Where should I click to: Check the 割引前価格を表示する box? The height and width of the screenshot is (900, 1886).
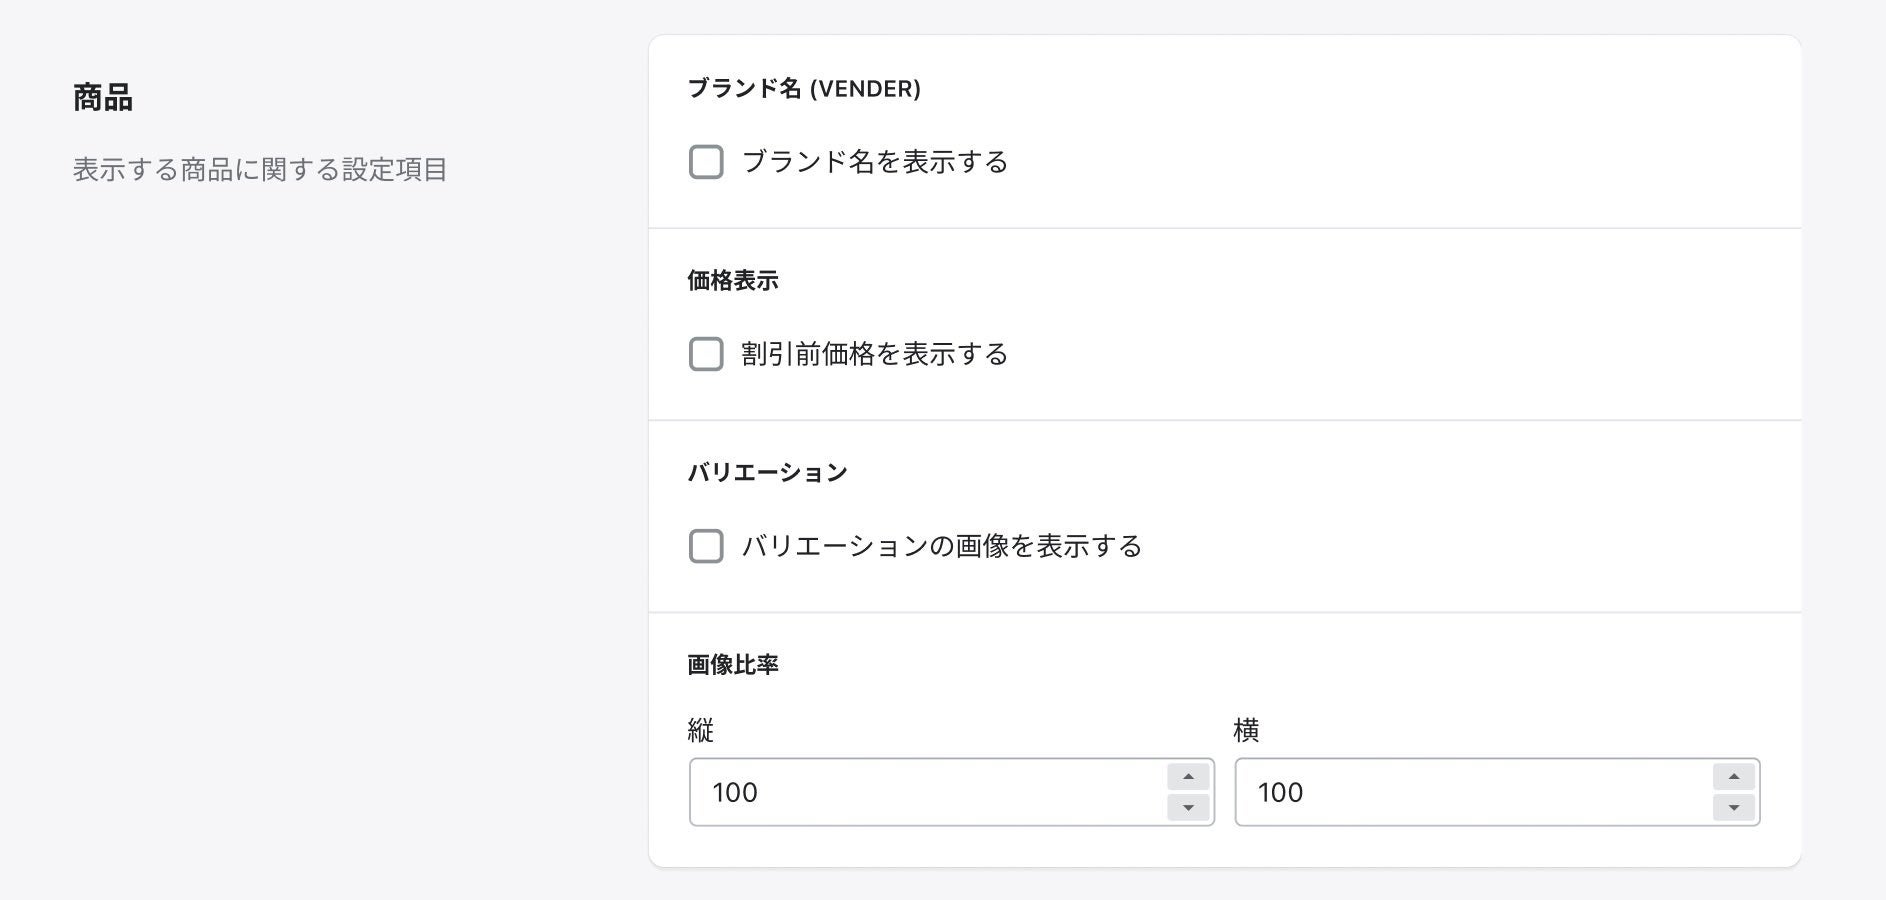[x=706, y=354]
